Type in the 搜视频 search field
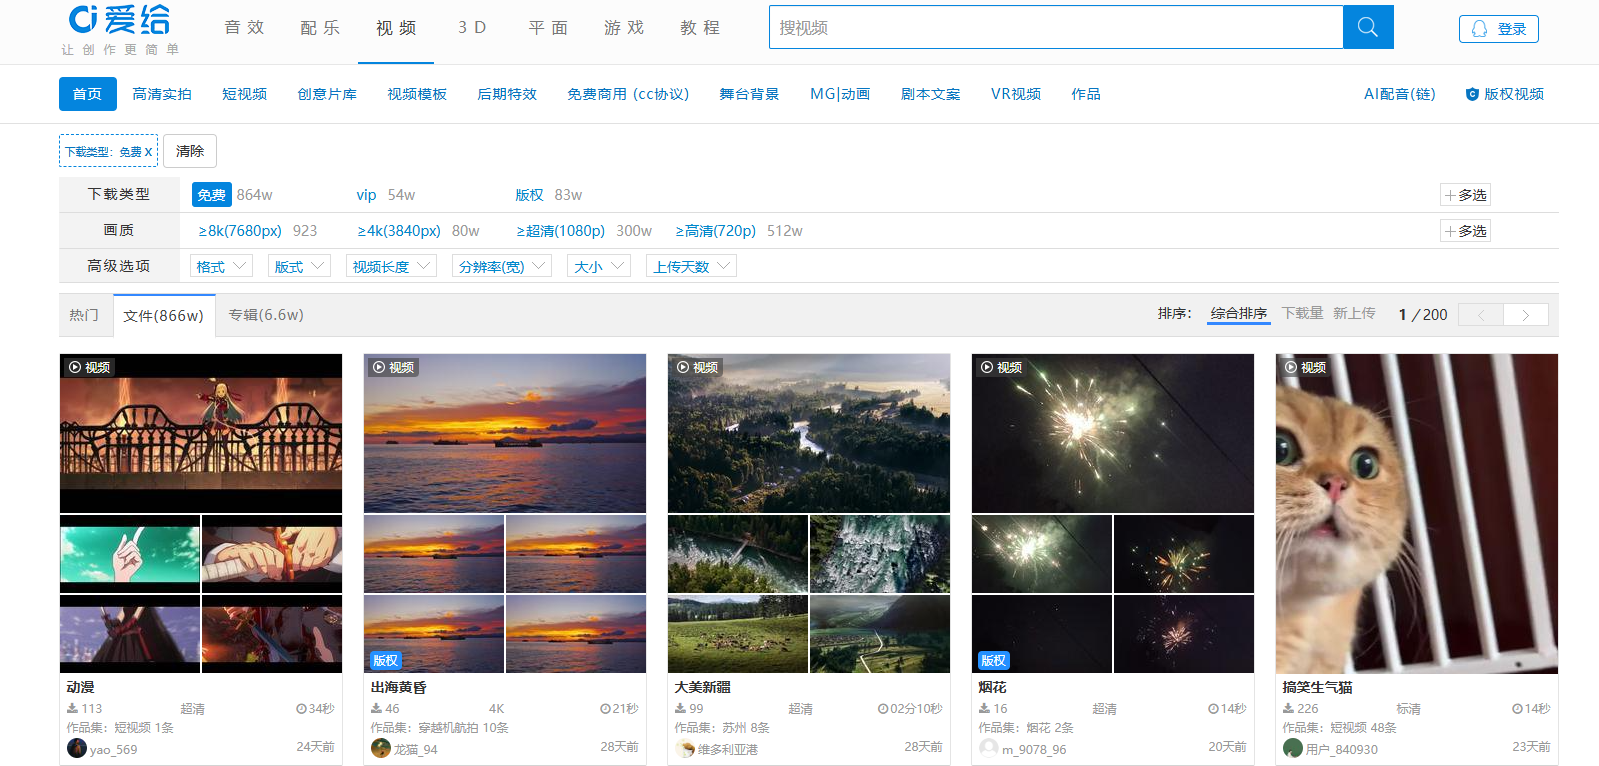 1055,28
